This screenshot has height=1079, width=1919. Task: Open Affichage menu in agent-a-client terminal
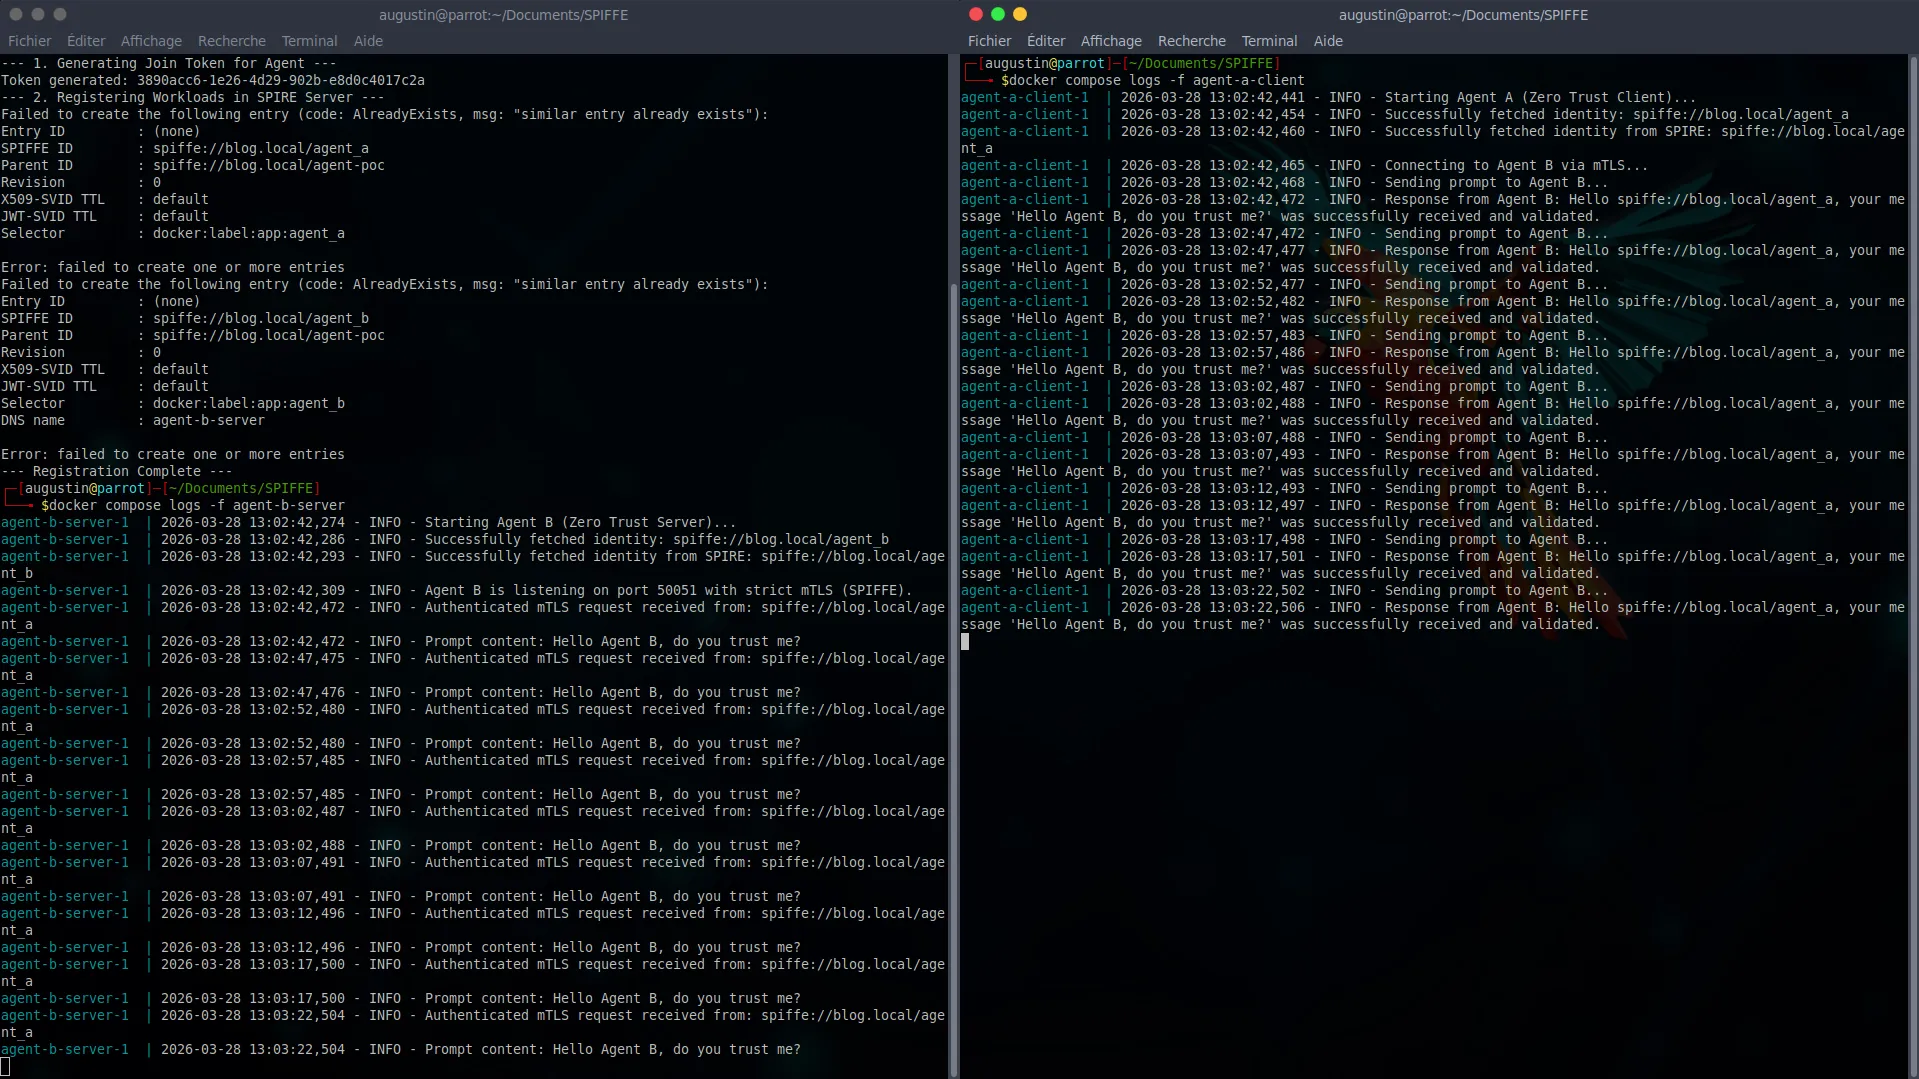click(1111, 41)
